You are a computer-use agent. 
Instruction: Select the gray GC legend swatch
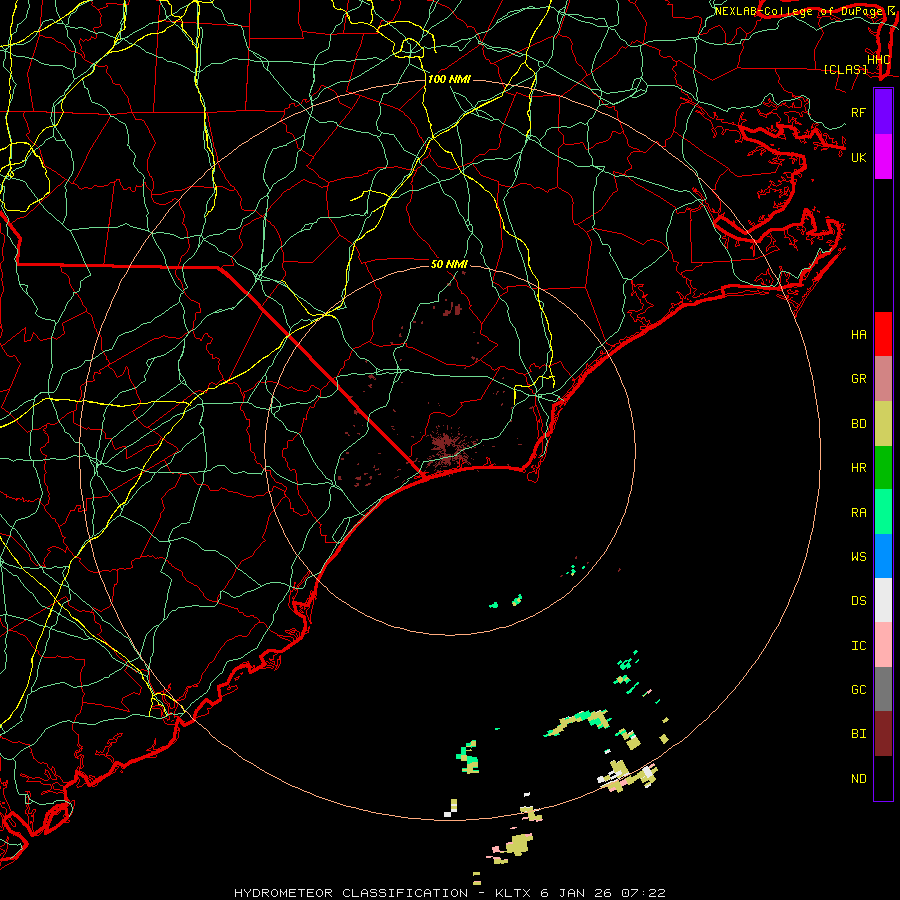point(883,689)
